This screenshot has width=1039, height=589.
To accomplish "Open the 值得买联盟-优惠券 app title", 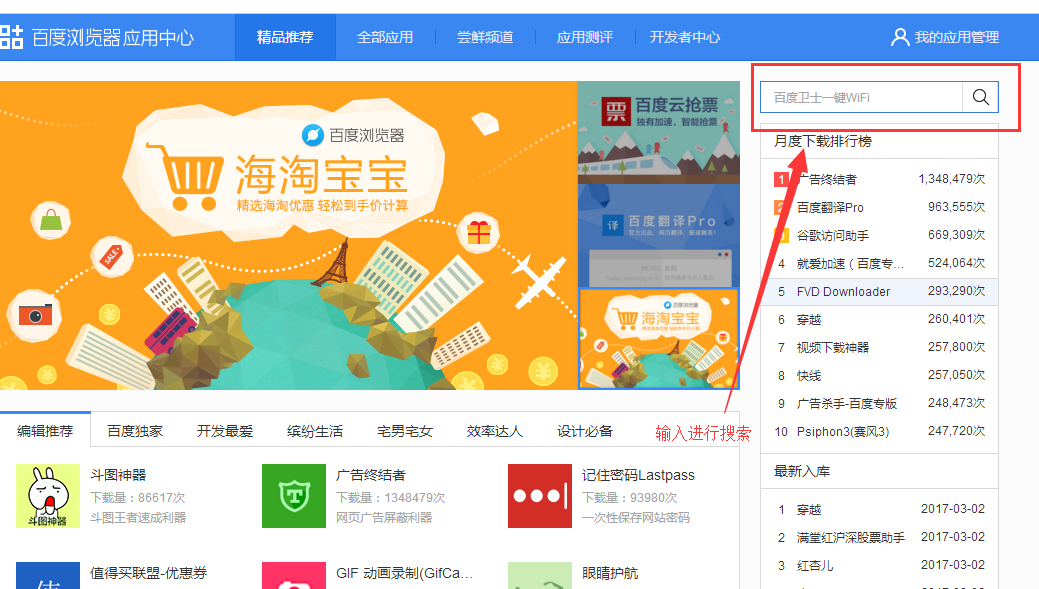I will pyautogui.click(x=148, y=573).
